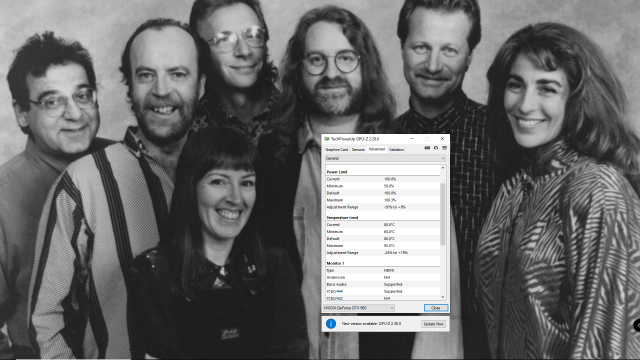
Task: Select the Temperature Limit Adjustment Range row
Action: (x=383, y=253)
